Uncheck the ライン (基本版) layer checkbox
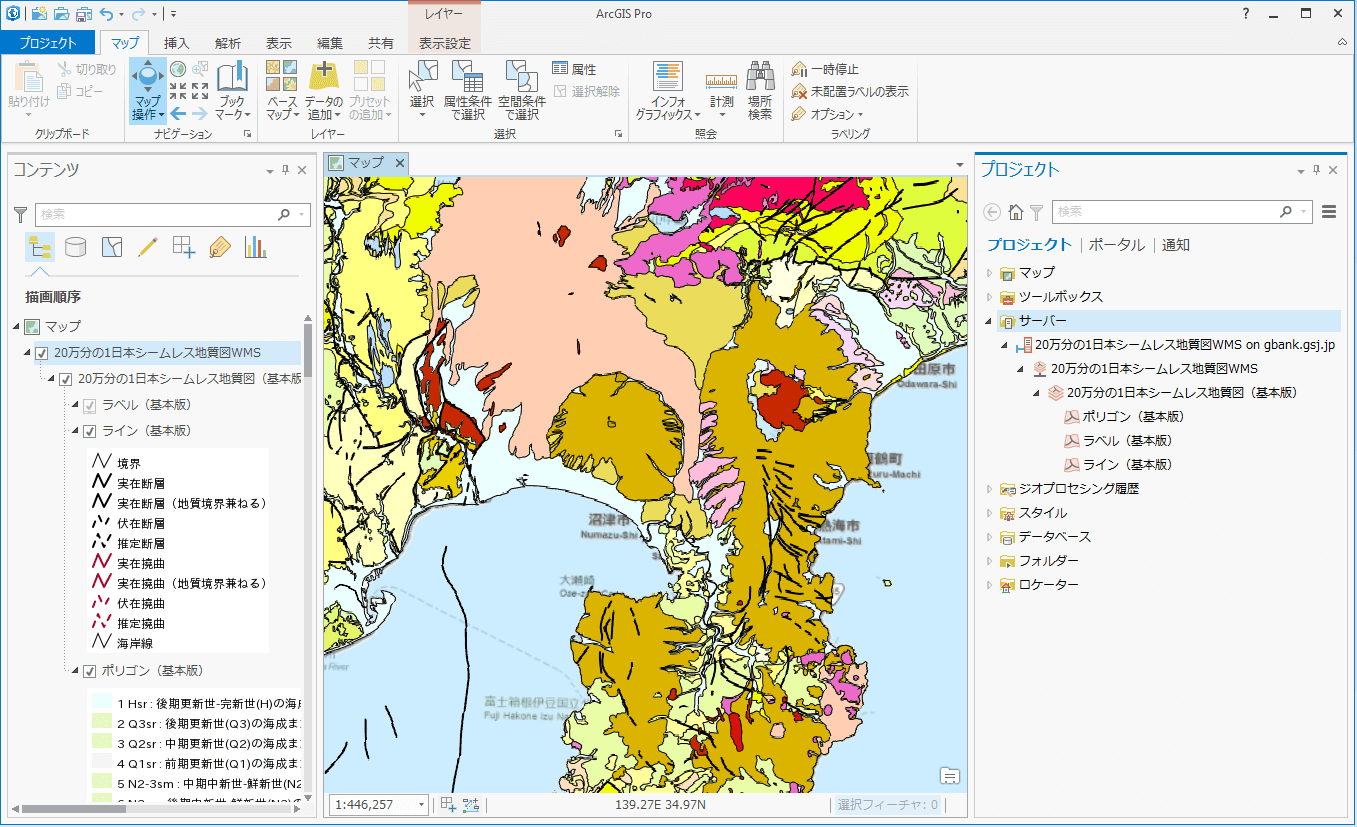Screen dimensions: 1357x827 click(89, 431)
